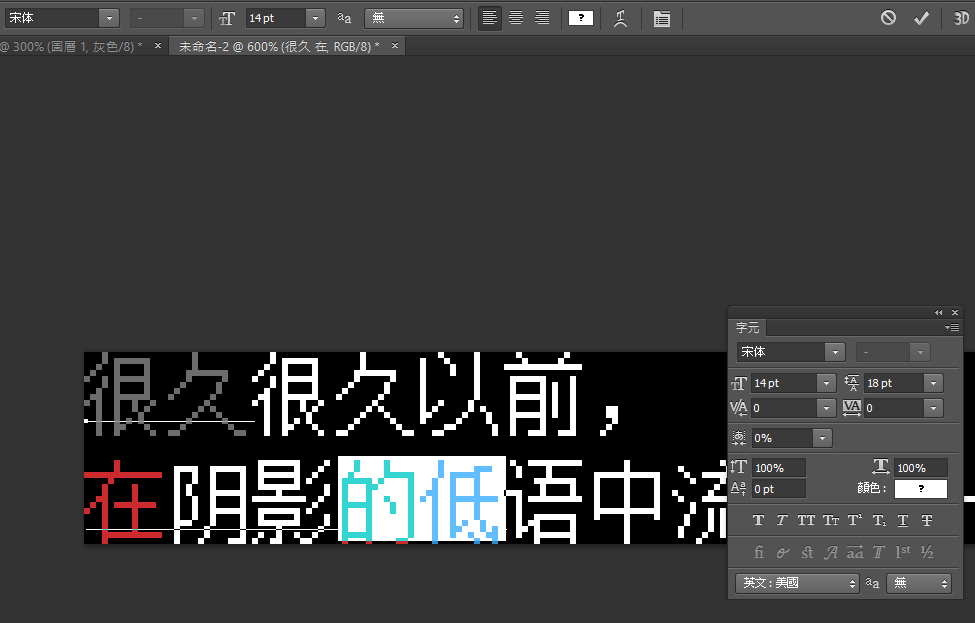Click the 顏色 color swatch in Character panel
This screenshot has height=623, width=975.
921,489
